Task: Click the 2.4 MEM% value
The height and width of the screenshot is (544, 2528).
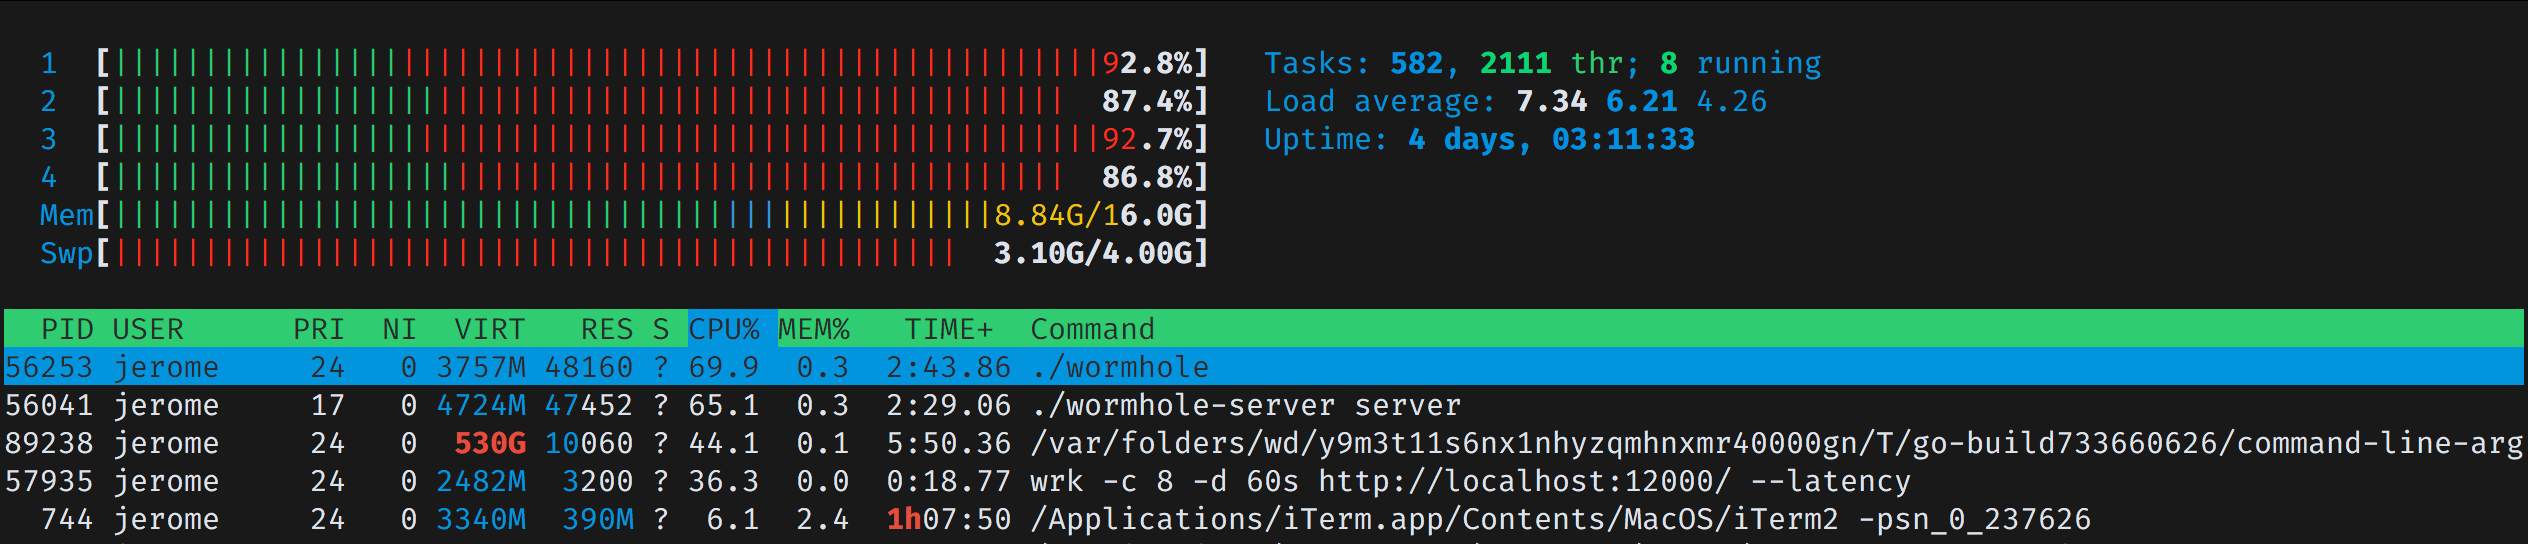Action: [823, 519]
